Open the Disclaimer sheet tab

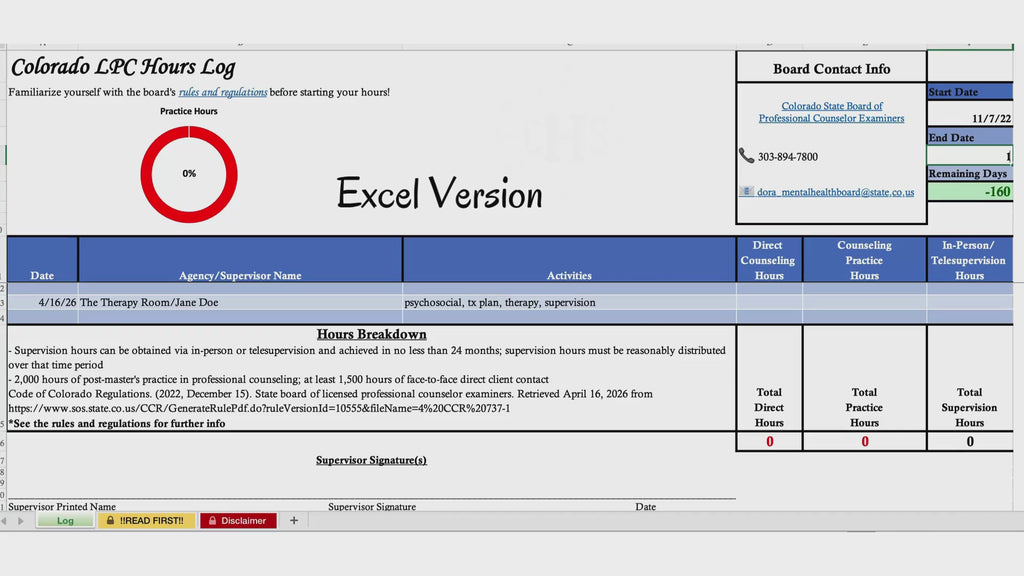238,520
